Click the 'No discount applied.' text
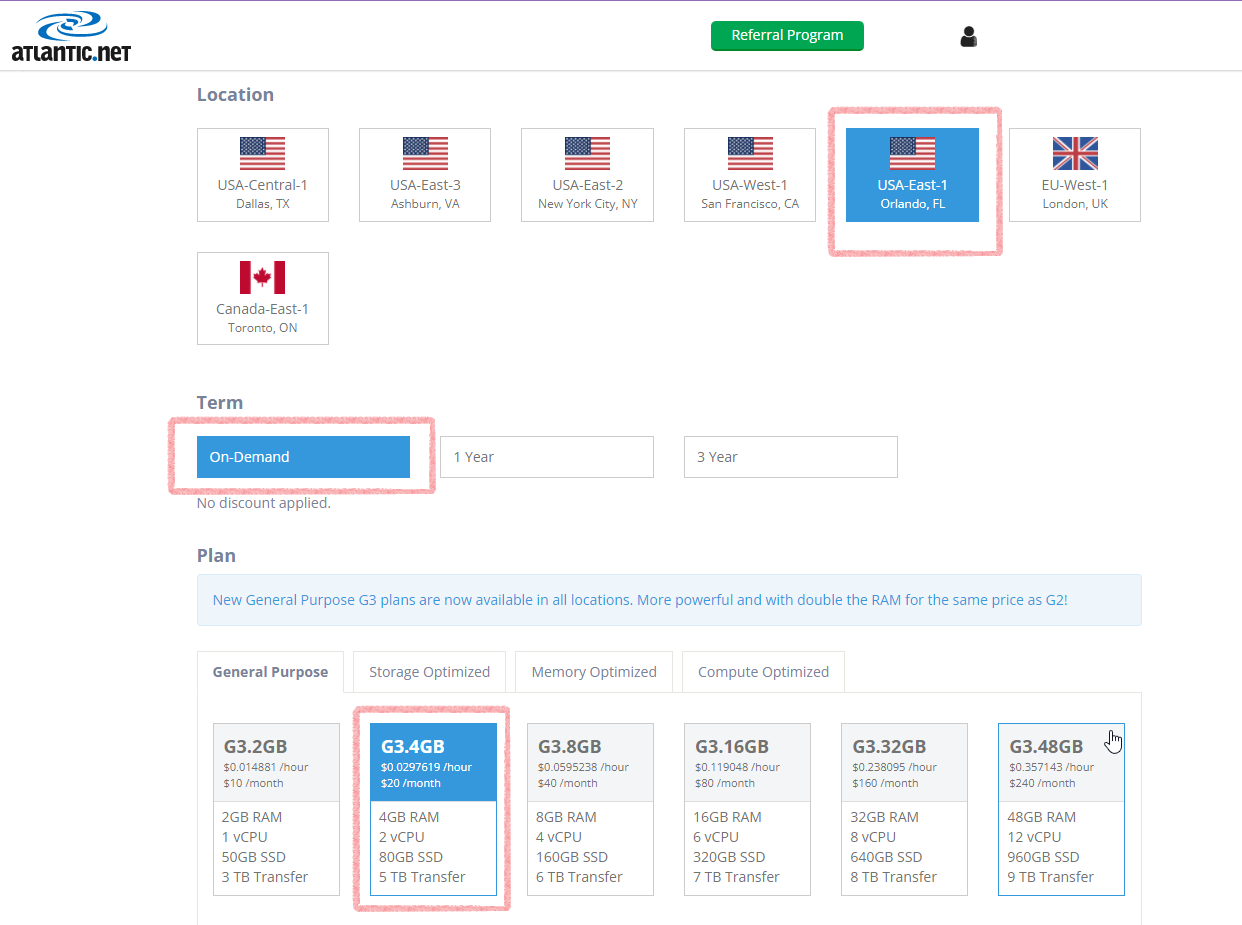 coord(264,503)
